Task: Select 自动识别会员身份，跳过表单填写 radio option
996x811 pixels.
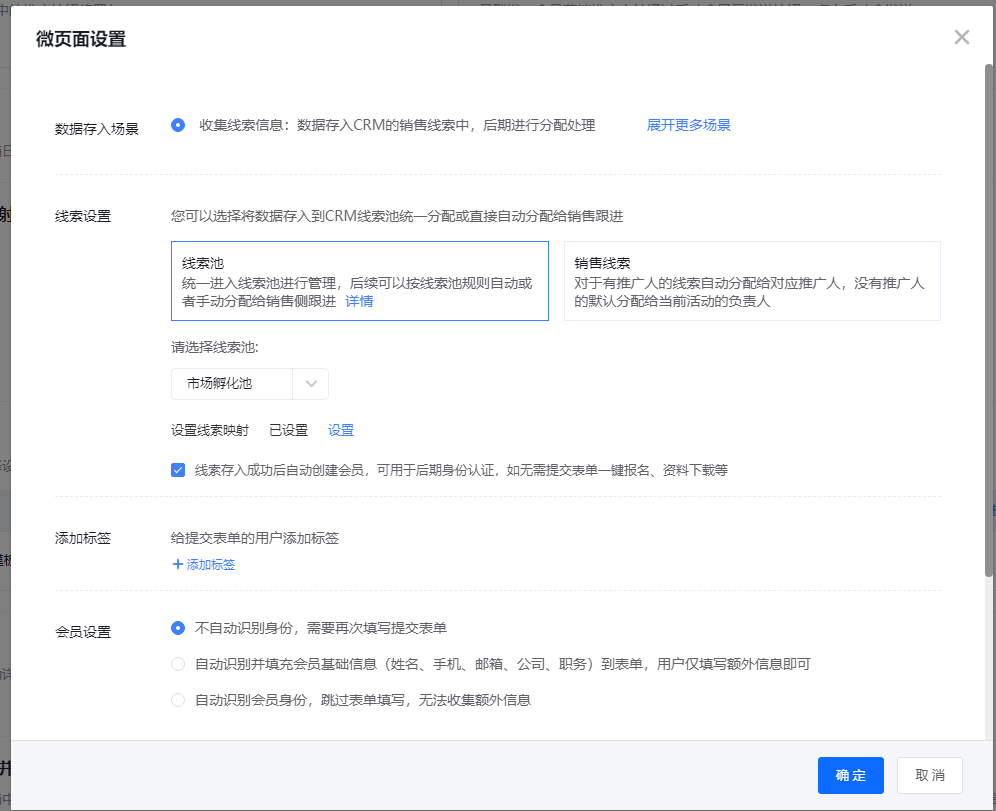Action: tap(178, 700)
